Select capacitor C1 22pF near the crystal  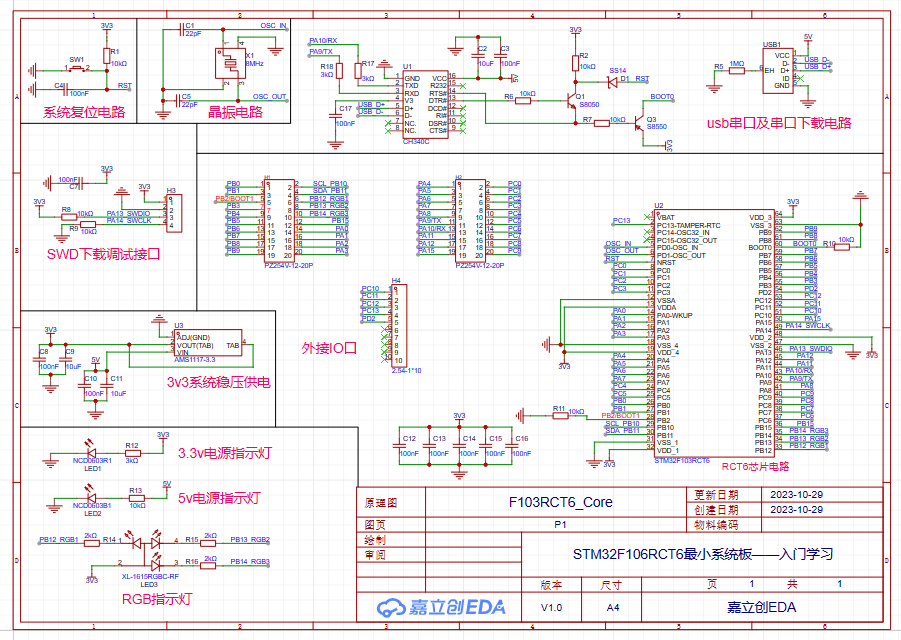[x=182, y=29]
